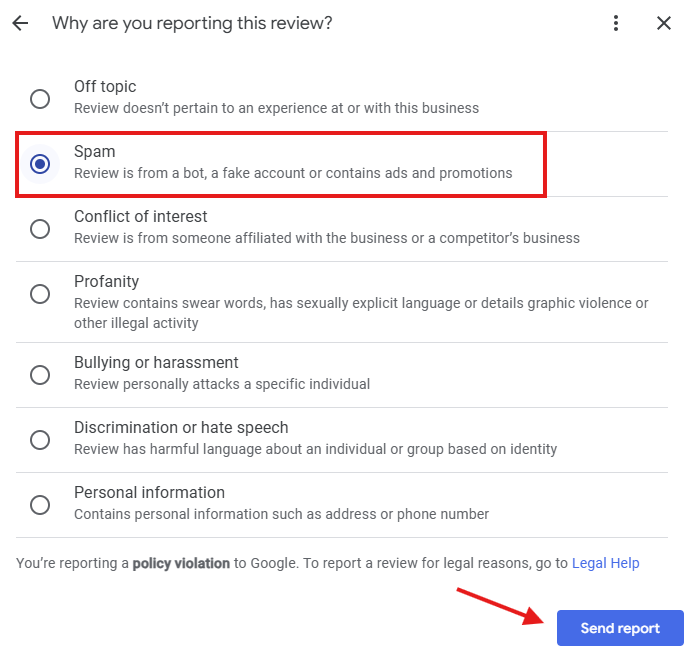Click description 'Review doesn't pertain to an experience'
685x649 pixels.
(277, 108)
